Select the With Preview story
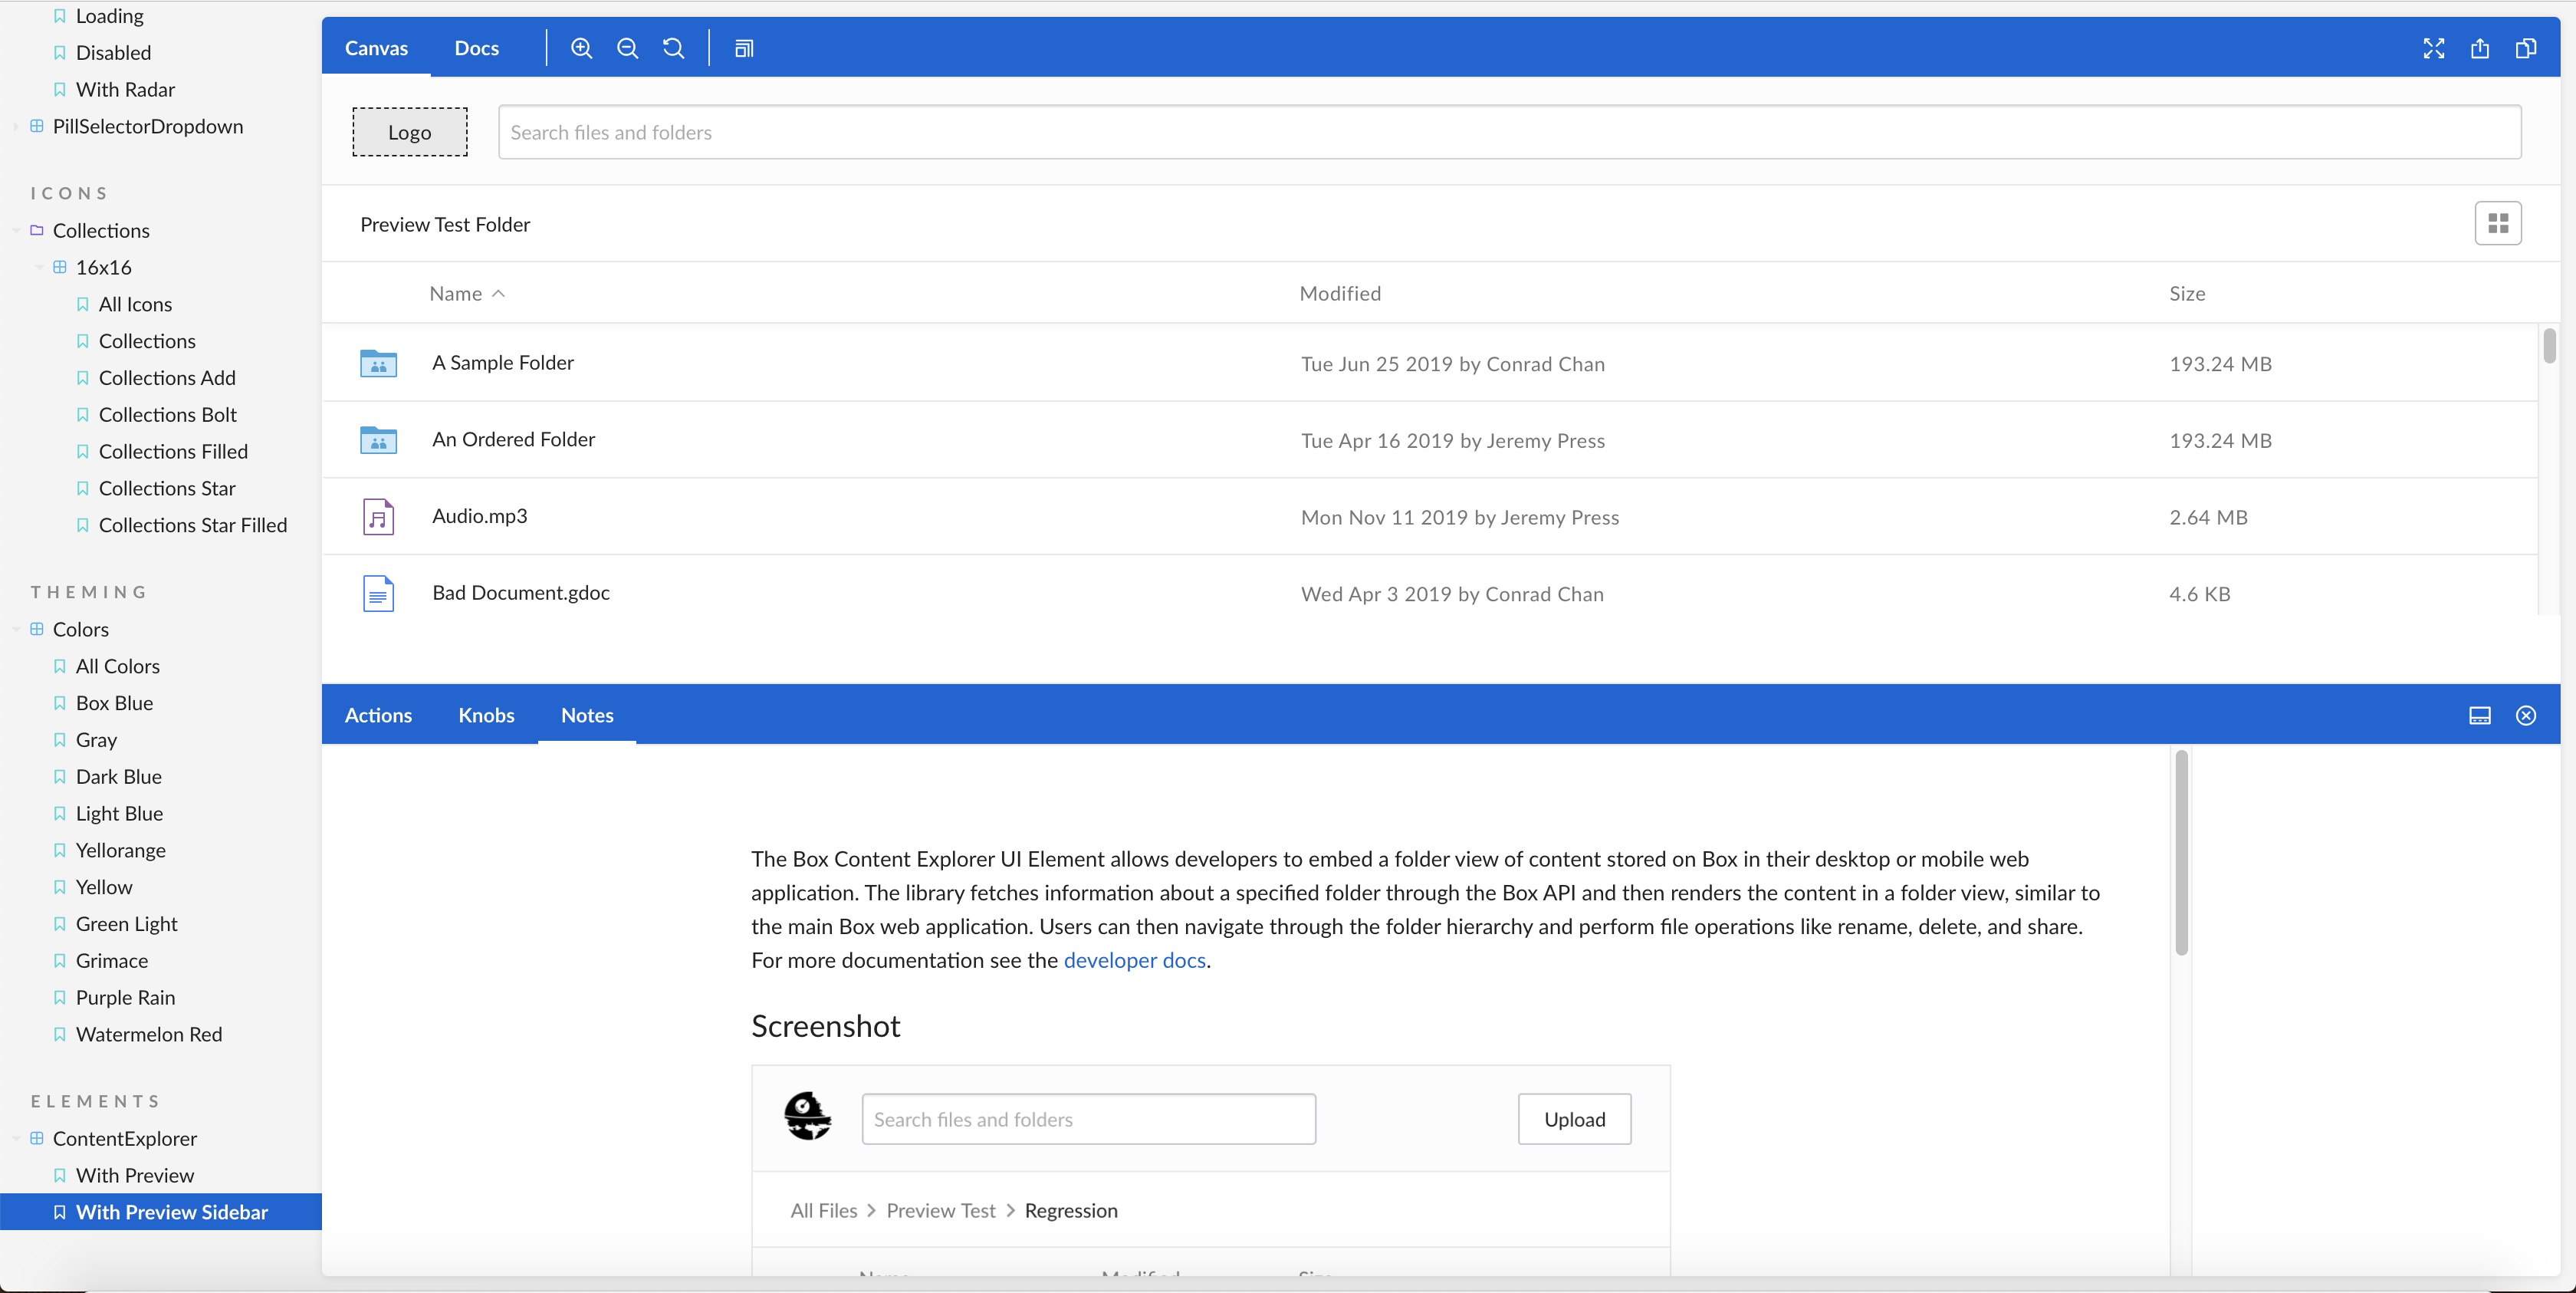This screenshot has height=1293, width=2576. click(134, 1175)
